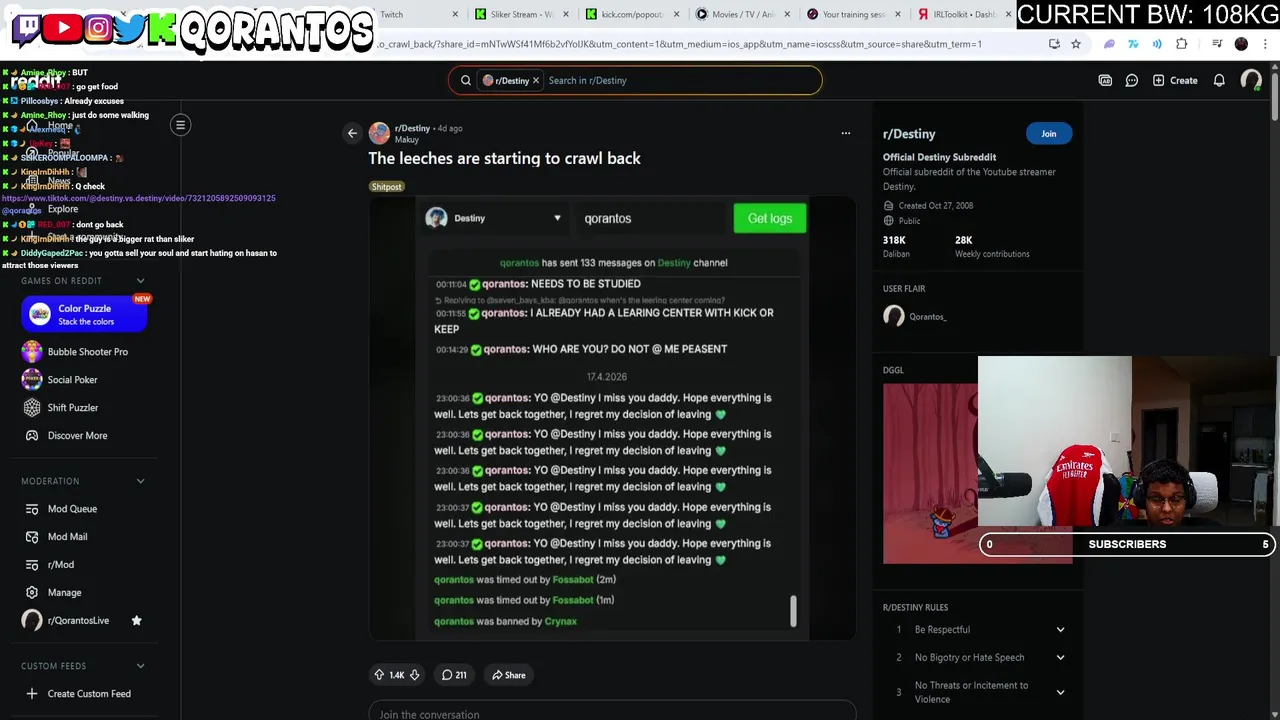
Task: Join the r/Destiny subreddit
Action: click(x=1048, y=133)
